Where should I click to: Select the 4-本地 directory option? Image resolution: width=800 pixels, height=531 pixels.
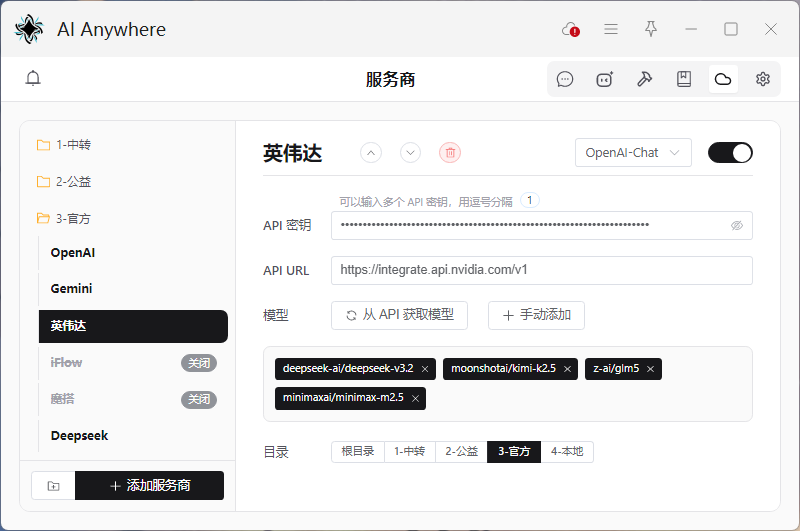tap(570, 452)
